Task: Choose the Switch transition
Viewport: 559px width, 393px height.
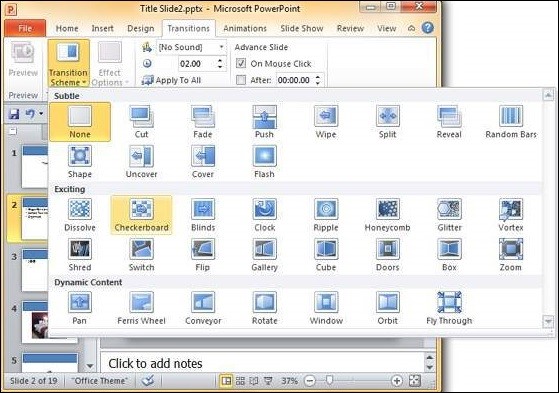Action: (x=142, y=255)
